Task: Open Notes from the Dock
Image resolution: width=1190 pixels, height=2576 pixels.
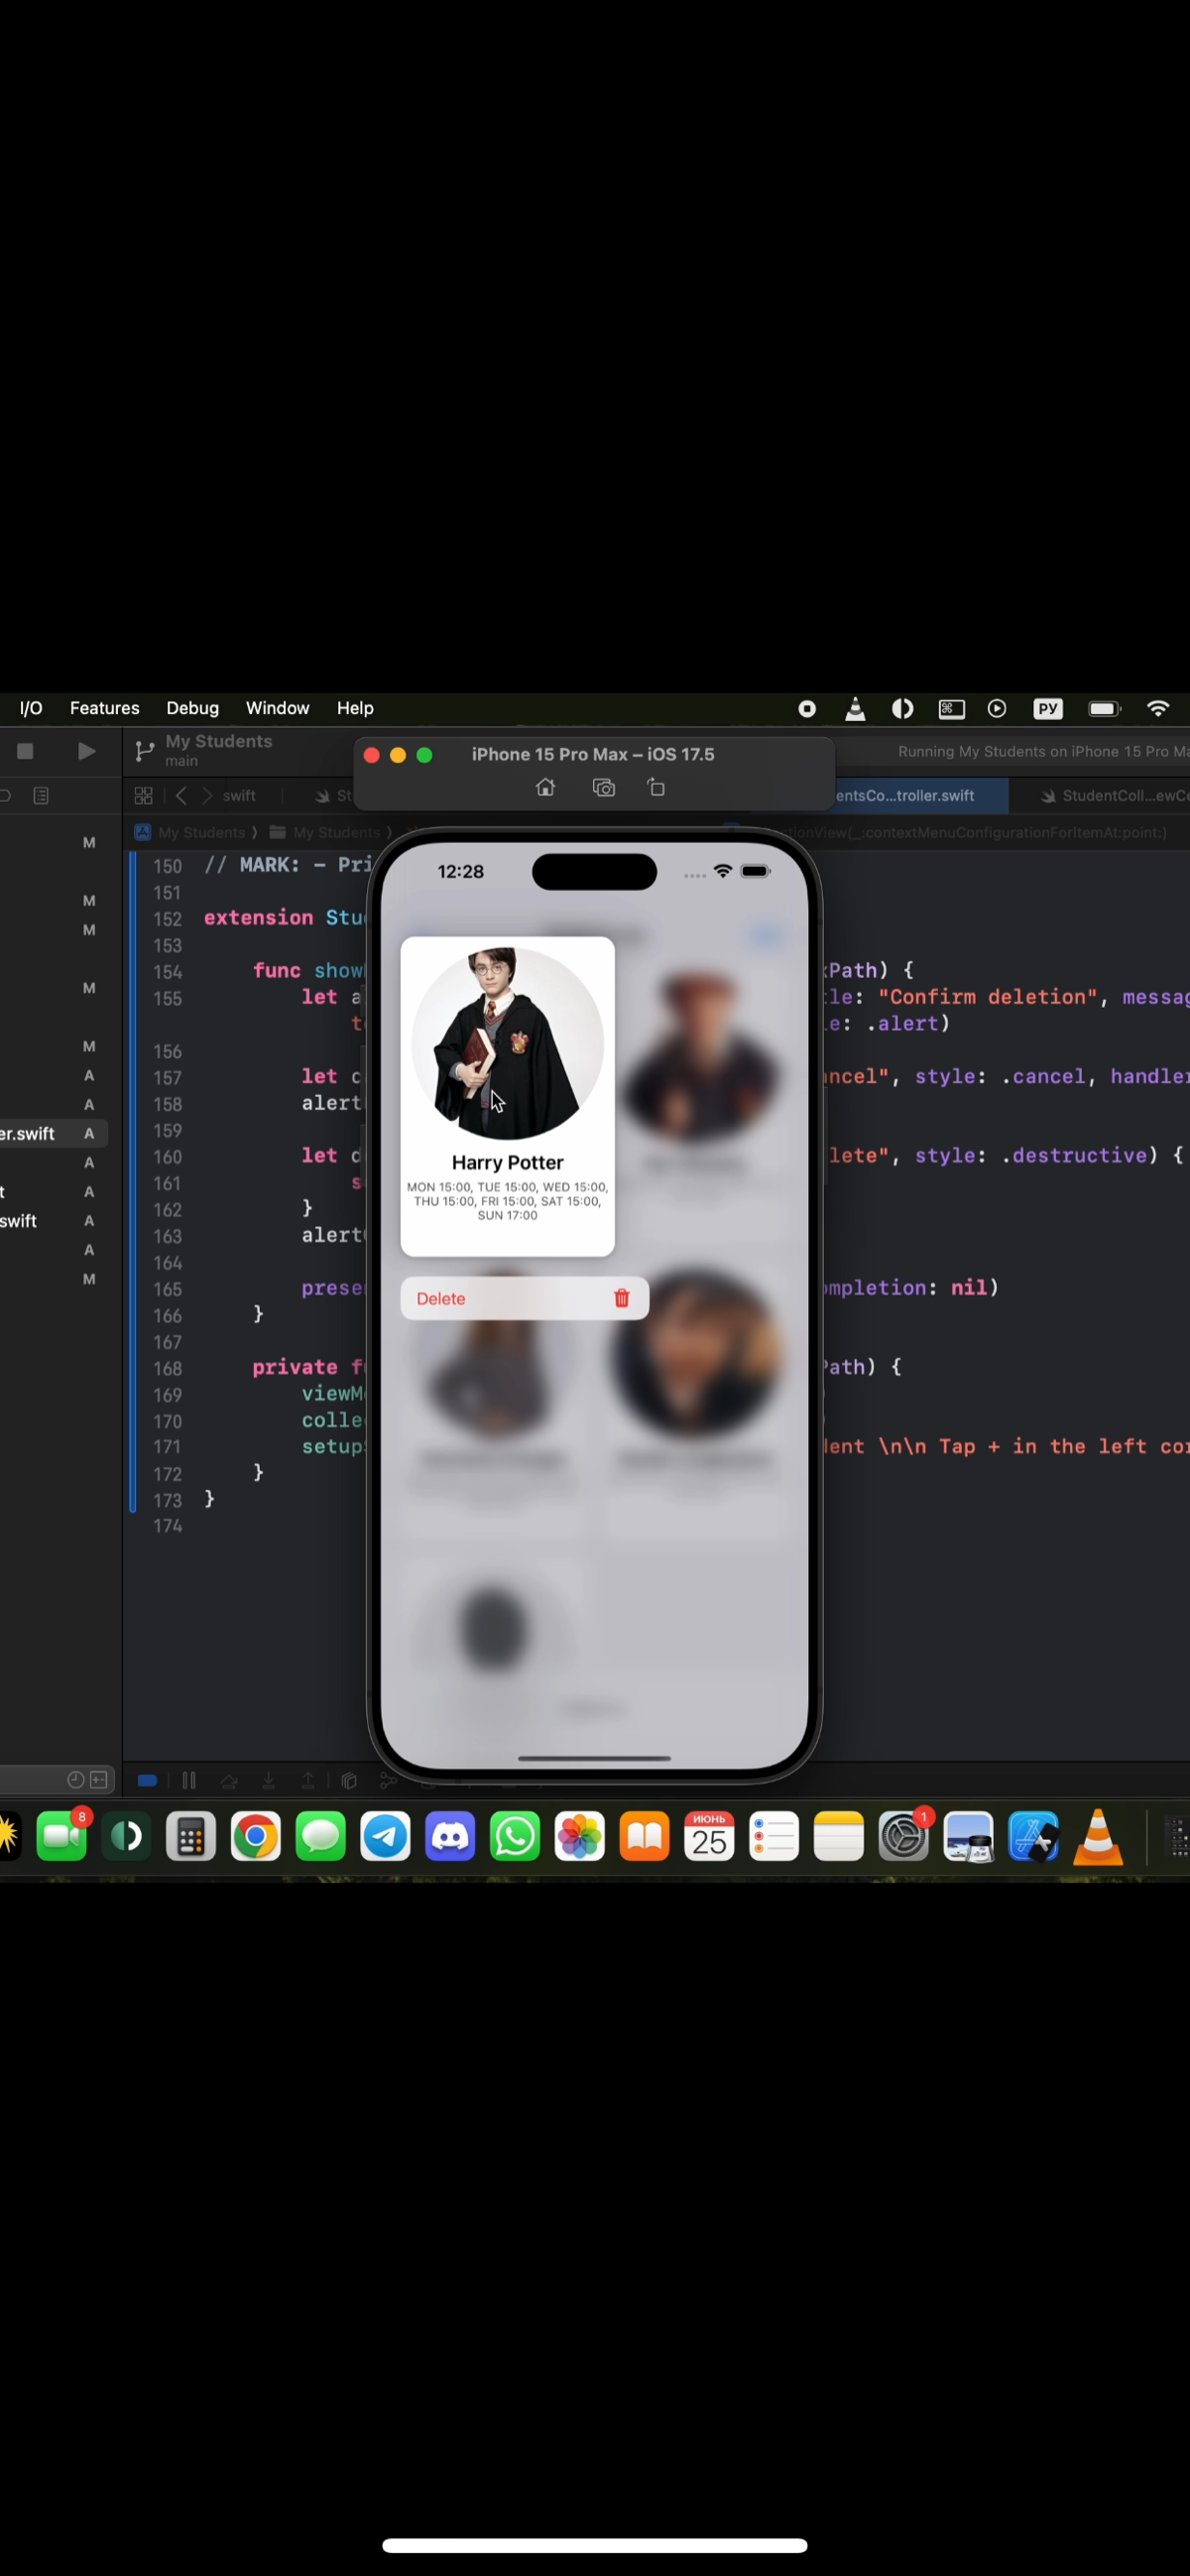Action: click(x=839, y=1837)
